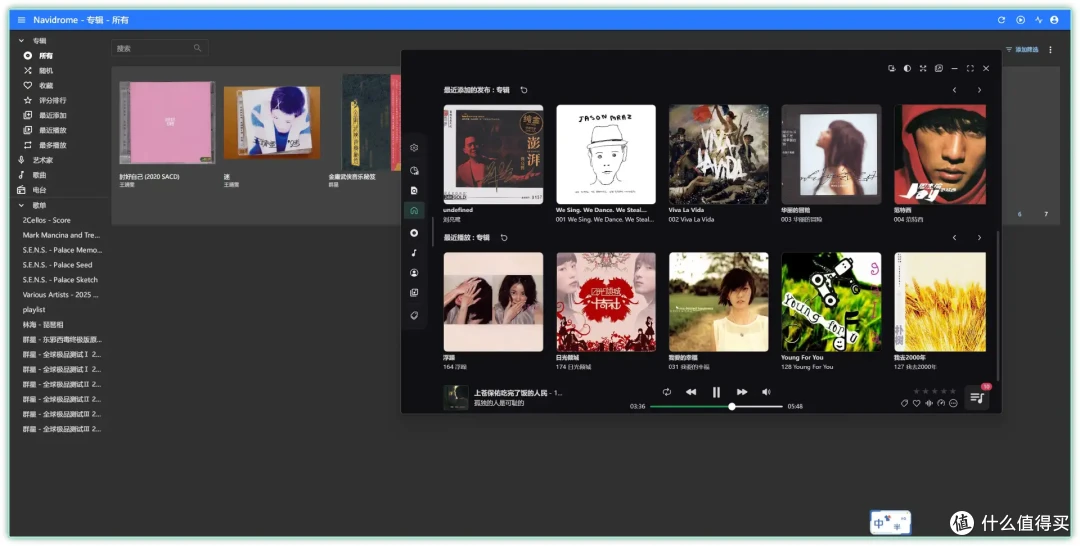The image size is (1080, 546).
Task: Open the user account icon in Navidrome header
Action: click(x=1054, y=20)
